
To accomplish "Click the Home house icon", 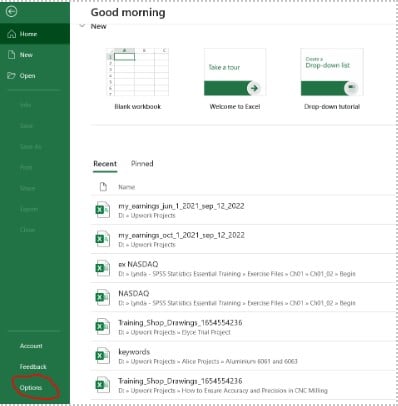I will [12, 34].
